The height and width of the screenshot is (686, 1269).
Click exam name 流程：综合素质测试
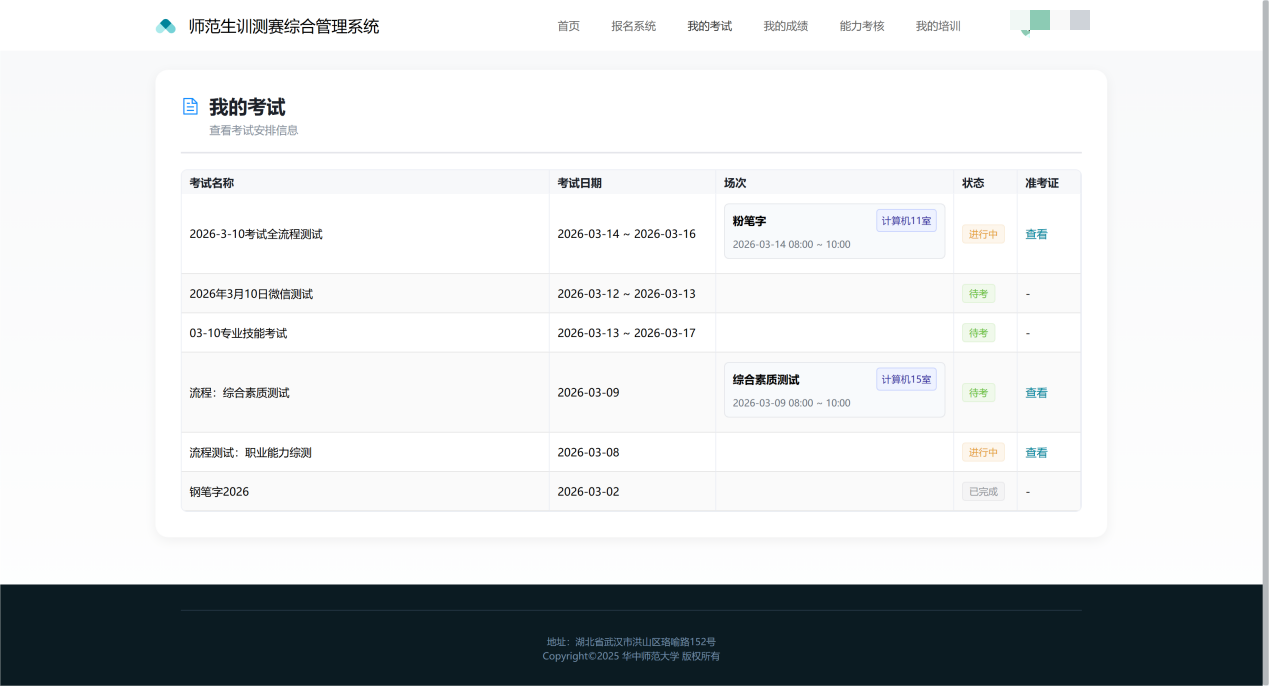tap(239, 393)
